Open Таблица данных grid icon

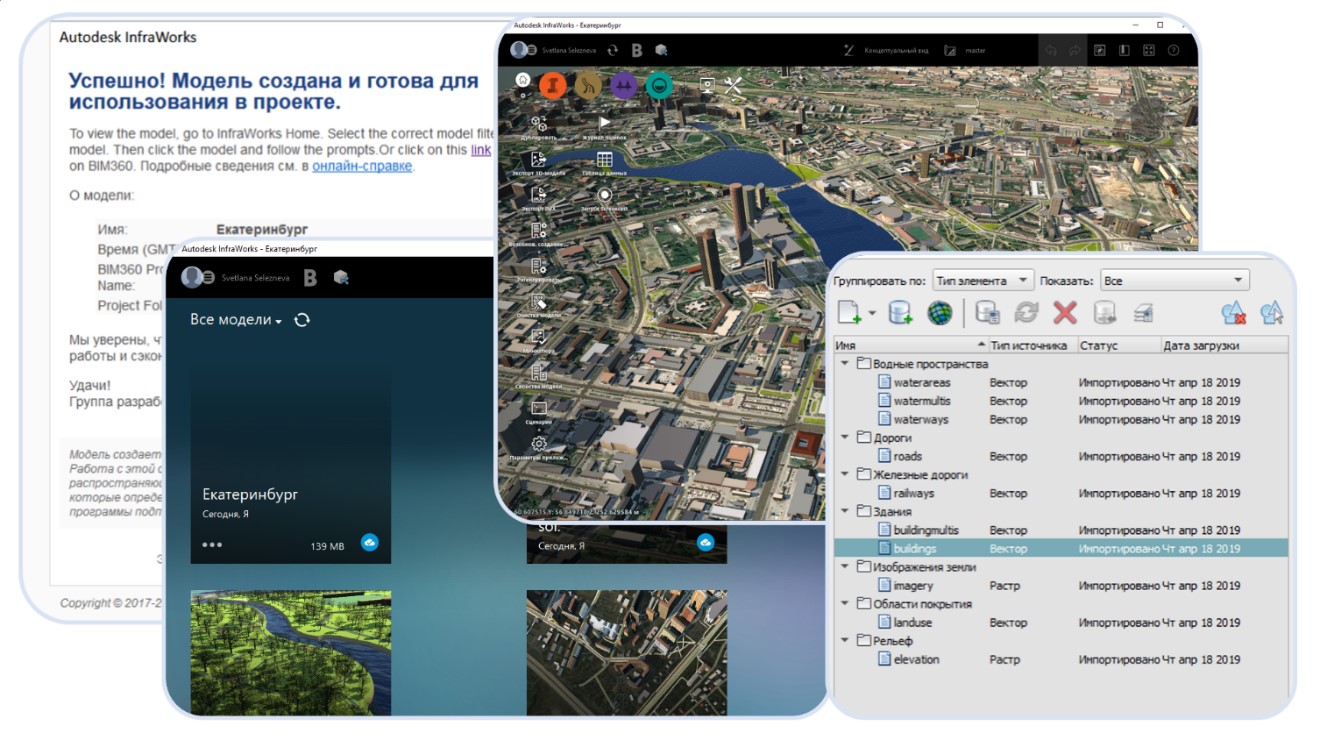[604, 159]
